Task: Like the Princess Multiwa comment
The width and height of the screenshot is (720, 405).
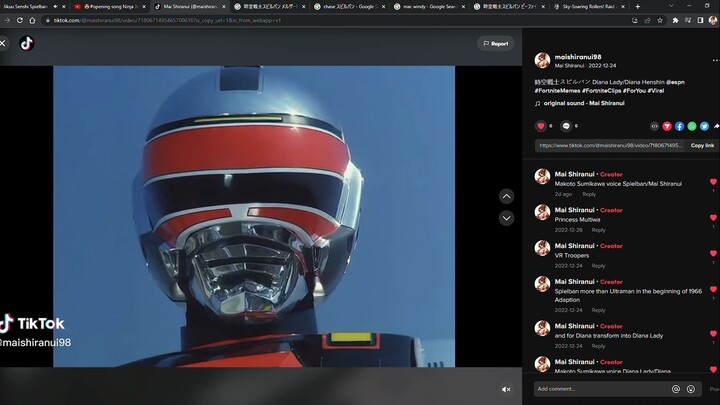Action: (x=713, y=218)
